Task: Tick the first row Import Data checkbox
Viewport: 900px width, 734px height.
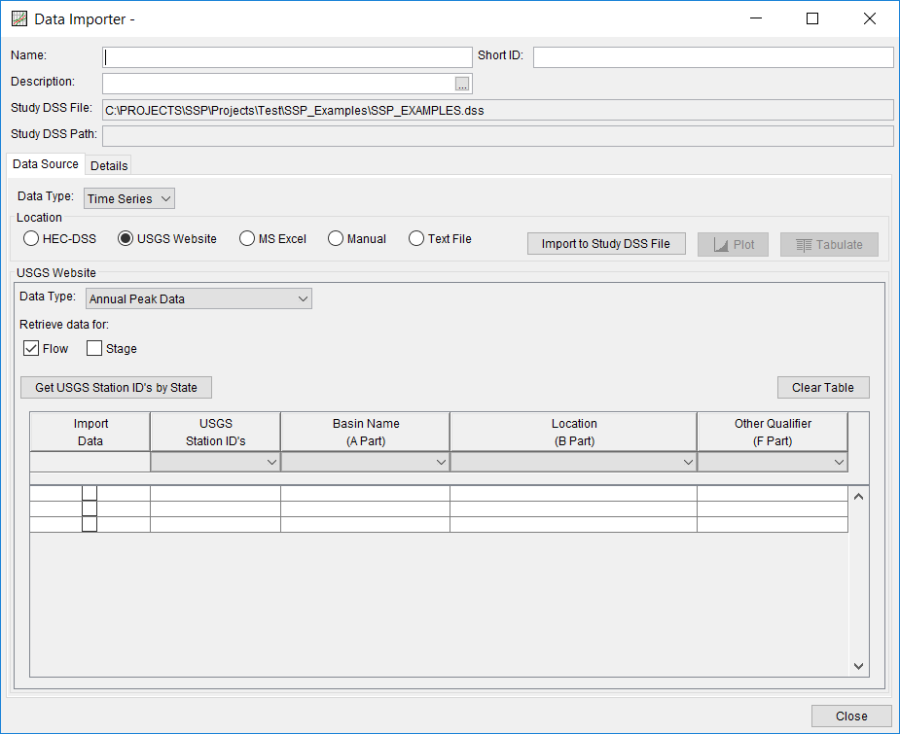Action: point(90,494)
